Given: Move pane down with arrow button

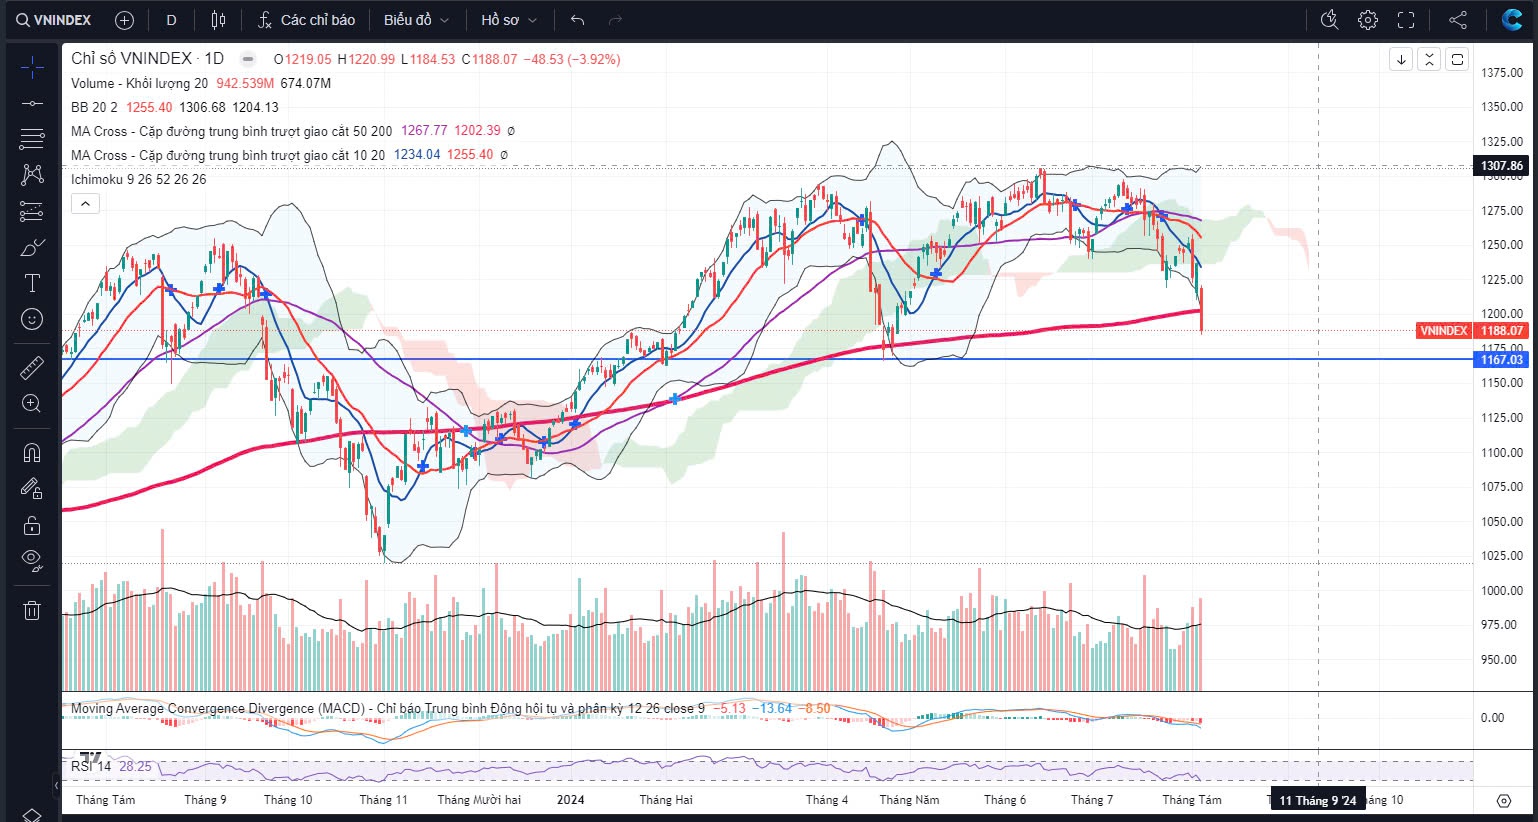Looking at the screenshot, I should pos(1401,59).
